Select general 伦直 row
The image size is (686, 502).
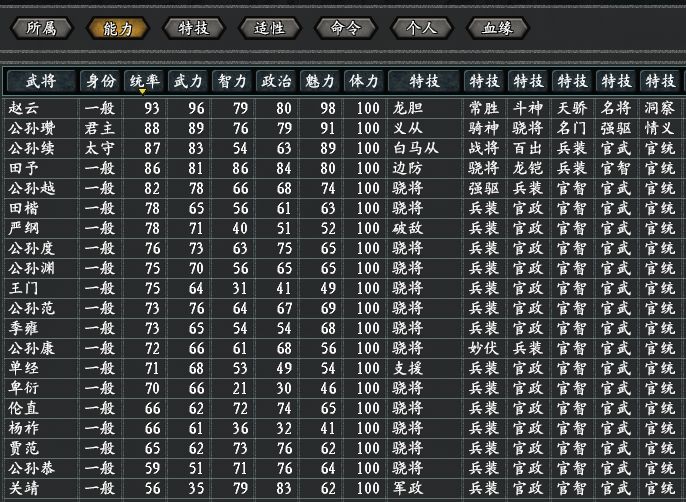click(343, 408)
